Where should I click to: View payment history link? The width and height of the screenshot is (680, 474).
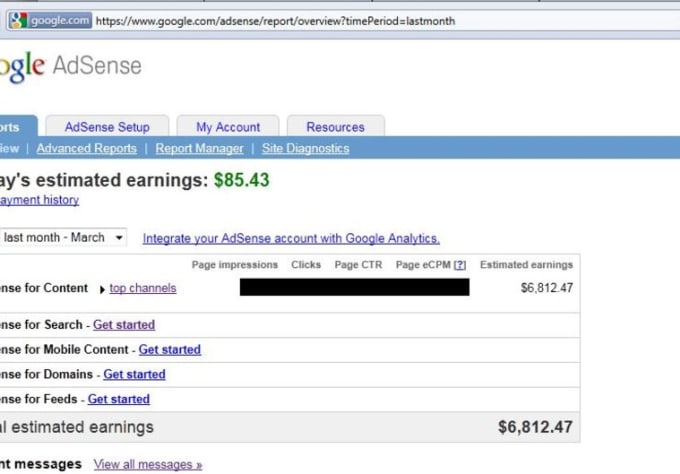pyautogui.click(x=39, y=200)
